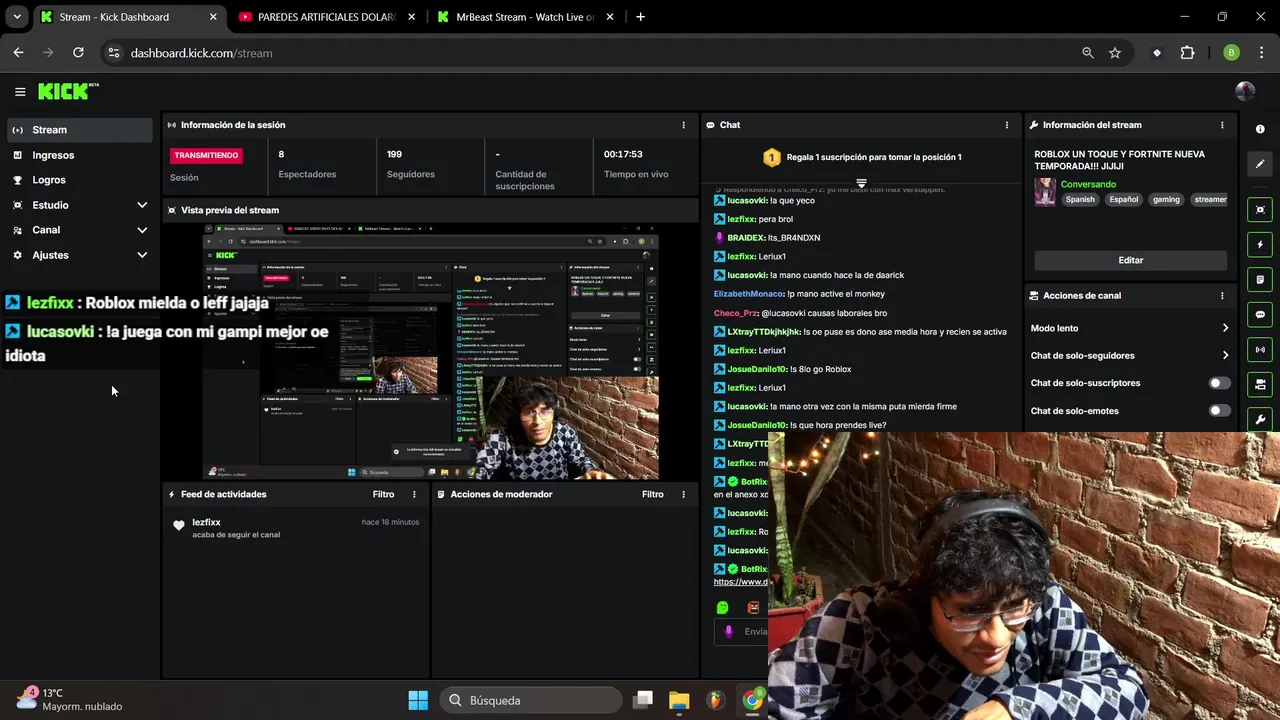Click Filtro in Feed de actividades
1280x720 pixels.
click(x=383, y=494)
